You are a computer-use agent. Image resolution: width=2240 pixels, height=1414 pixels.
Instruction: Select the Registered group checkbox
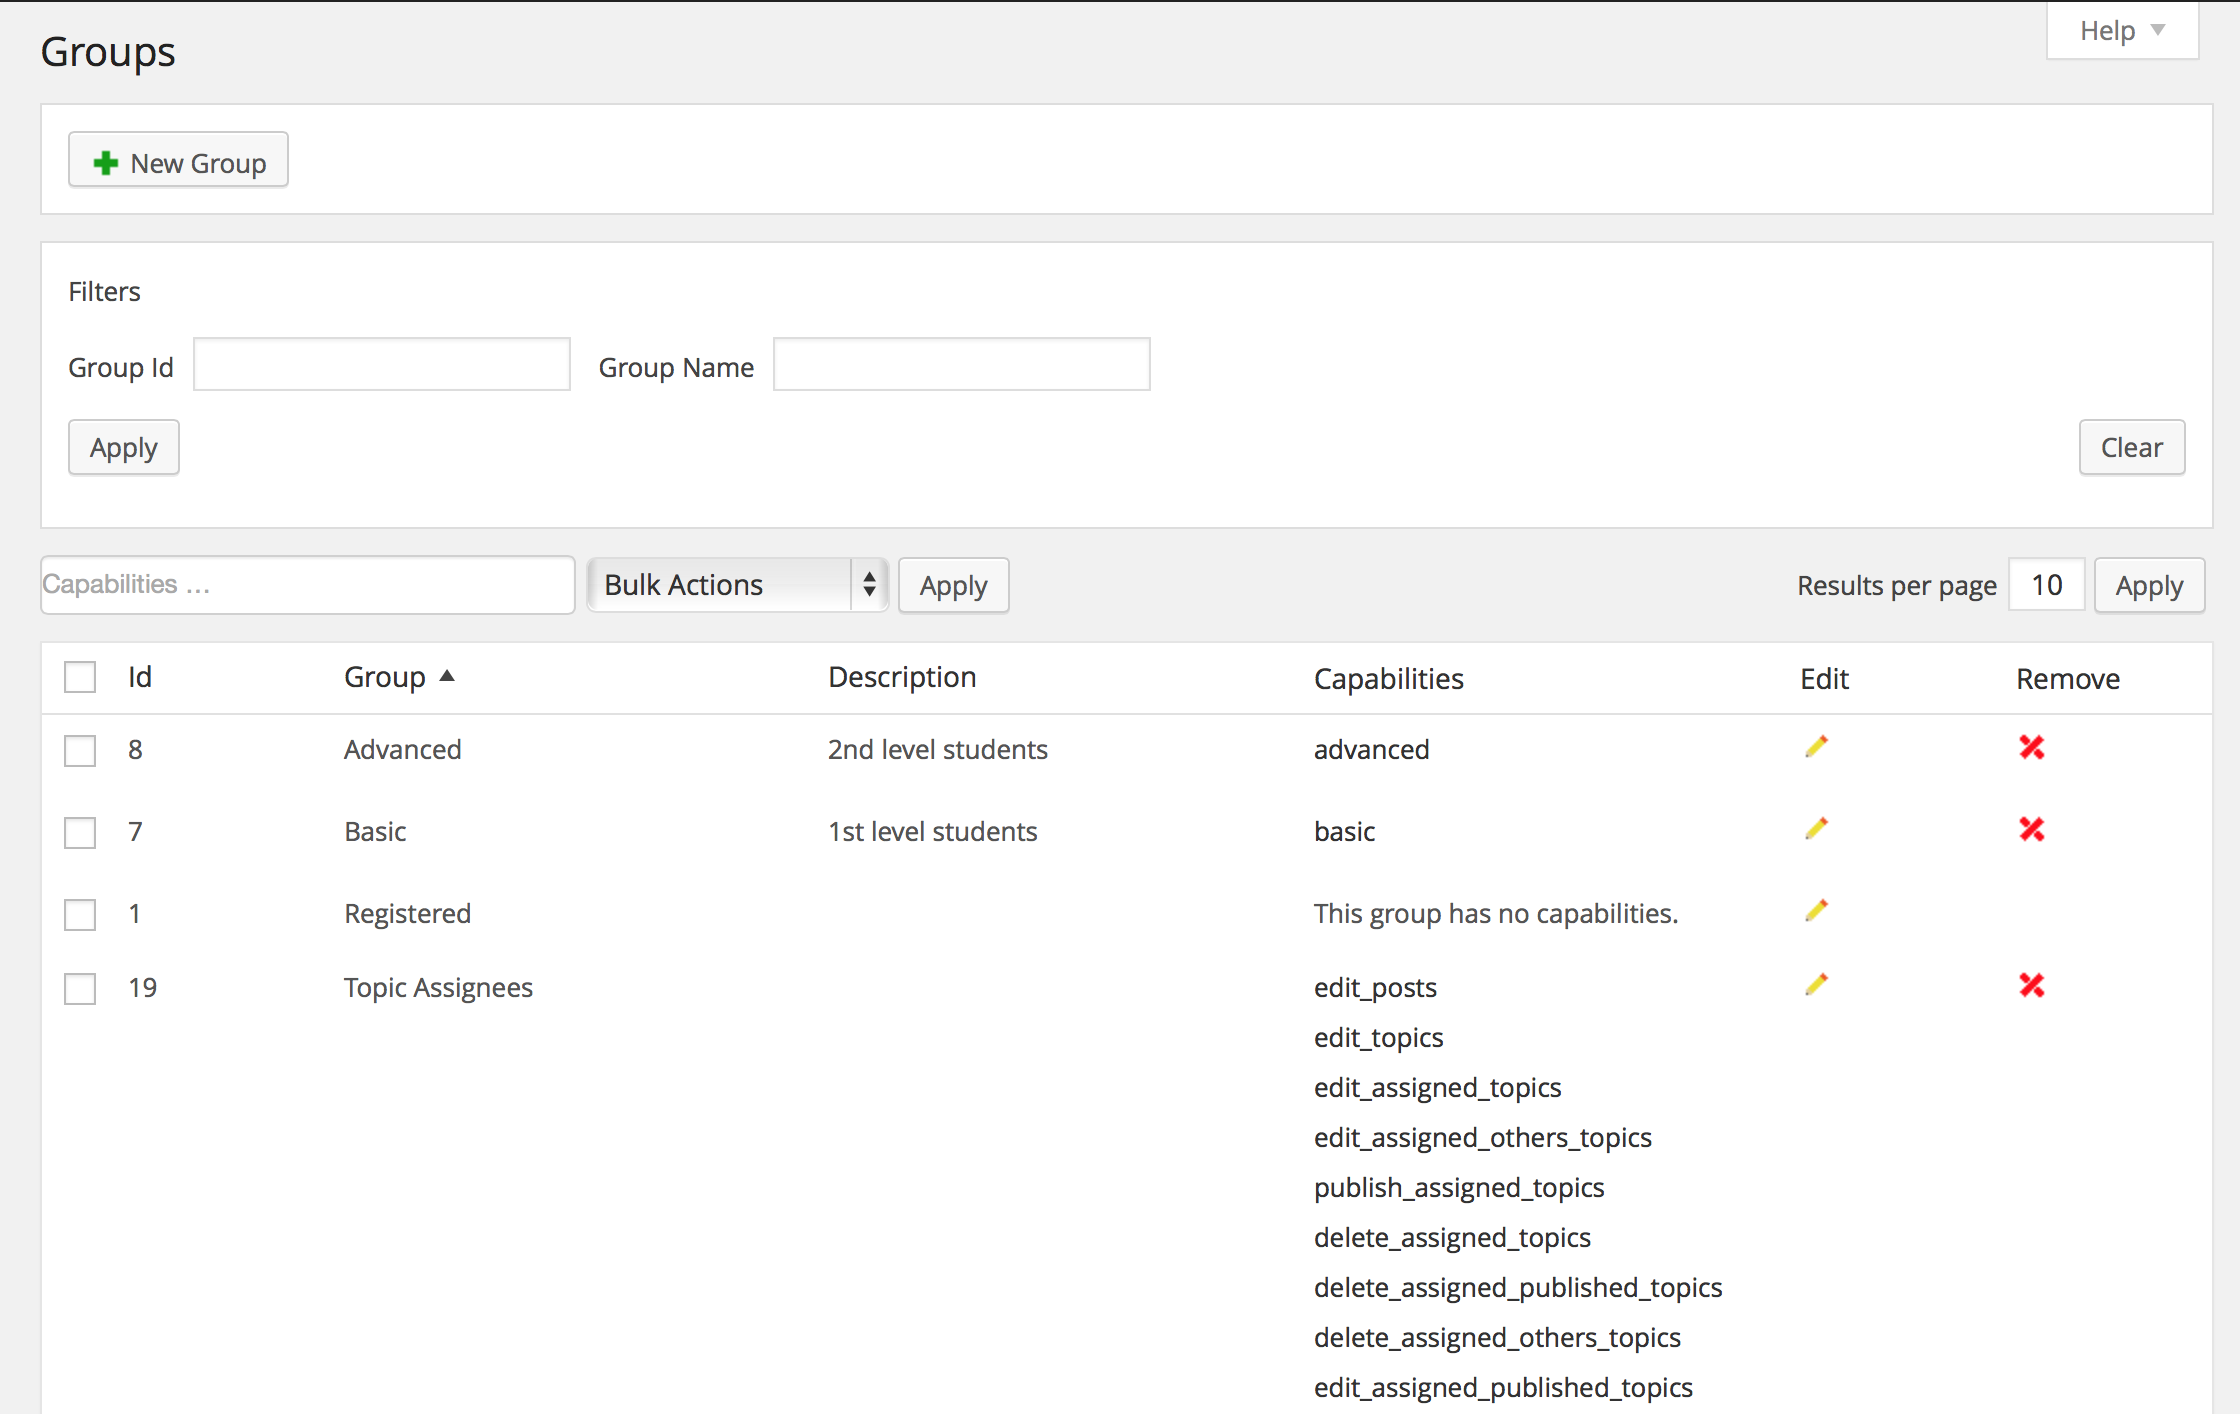tap(80, 914)
